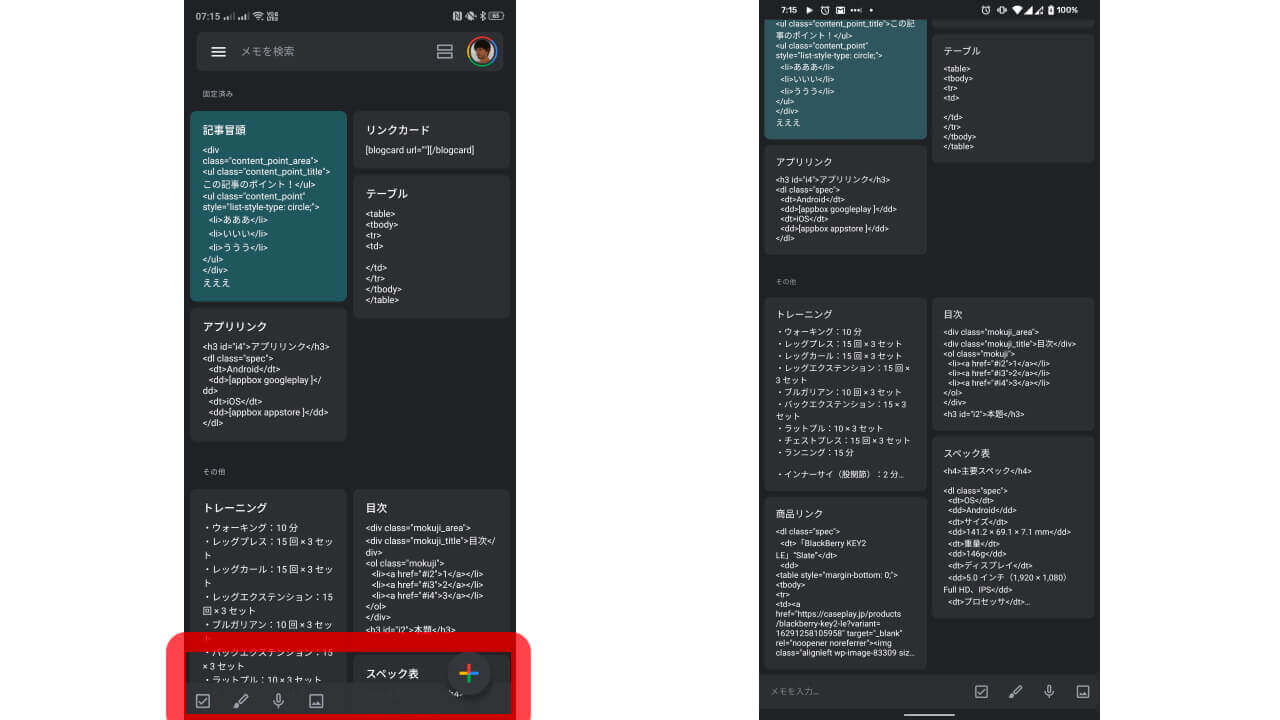Open the hamburger navigation menu
This screenshot has height=720, width=1280.
pos(218,52)
